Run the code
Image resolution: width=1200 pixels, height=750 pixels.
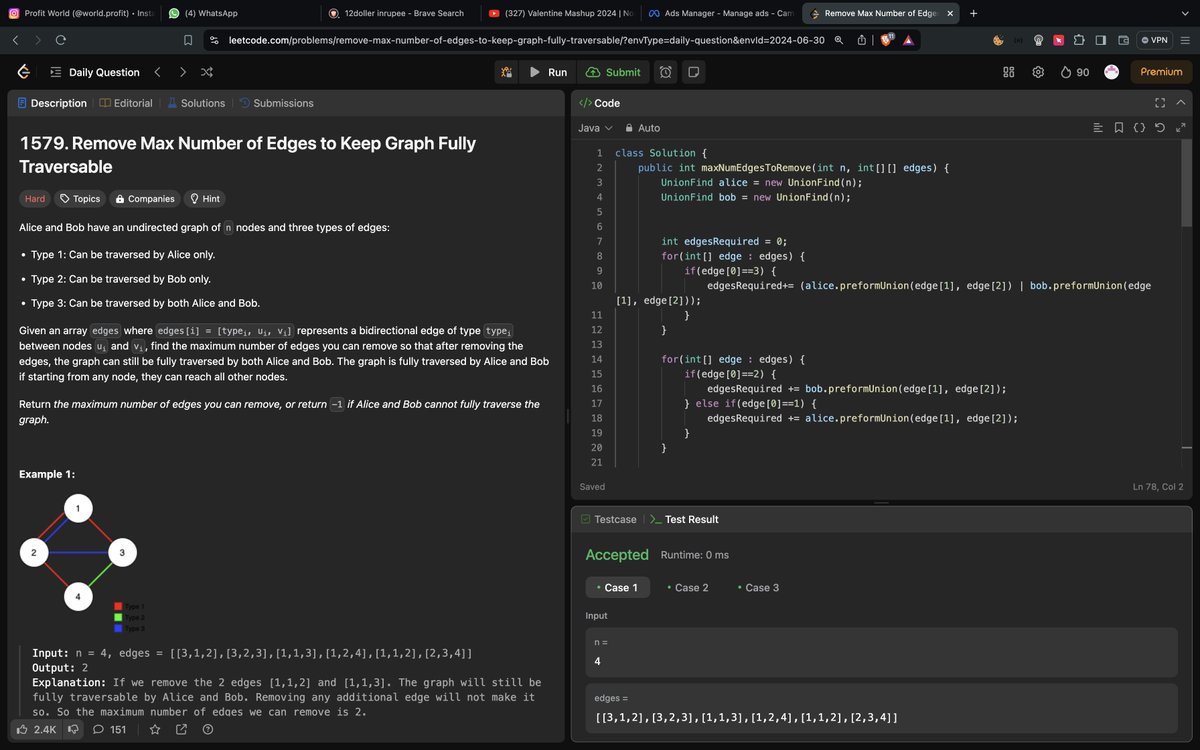coord(548,72)
